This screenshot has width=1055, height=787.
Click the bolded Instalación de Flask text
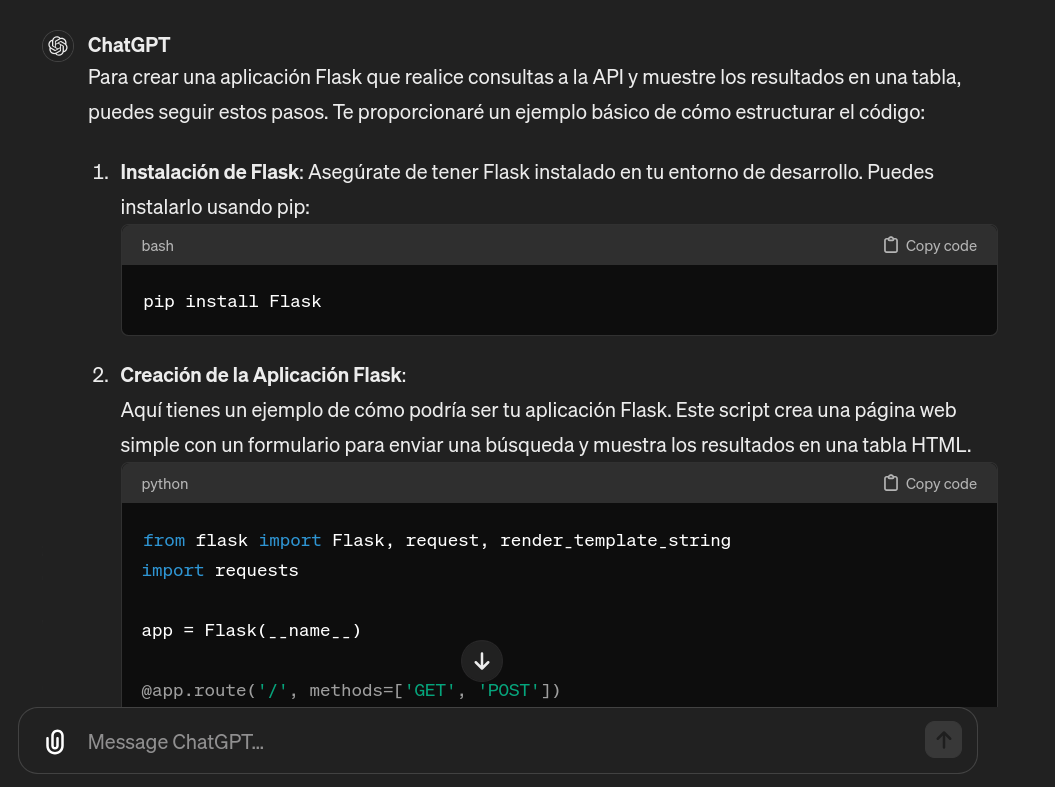click(209, 171)
